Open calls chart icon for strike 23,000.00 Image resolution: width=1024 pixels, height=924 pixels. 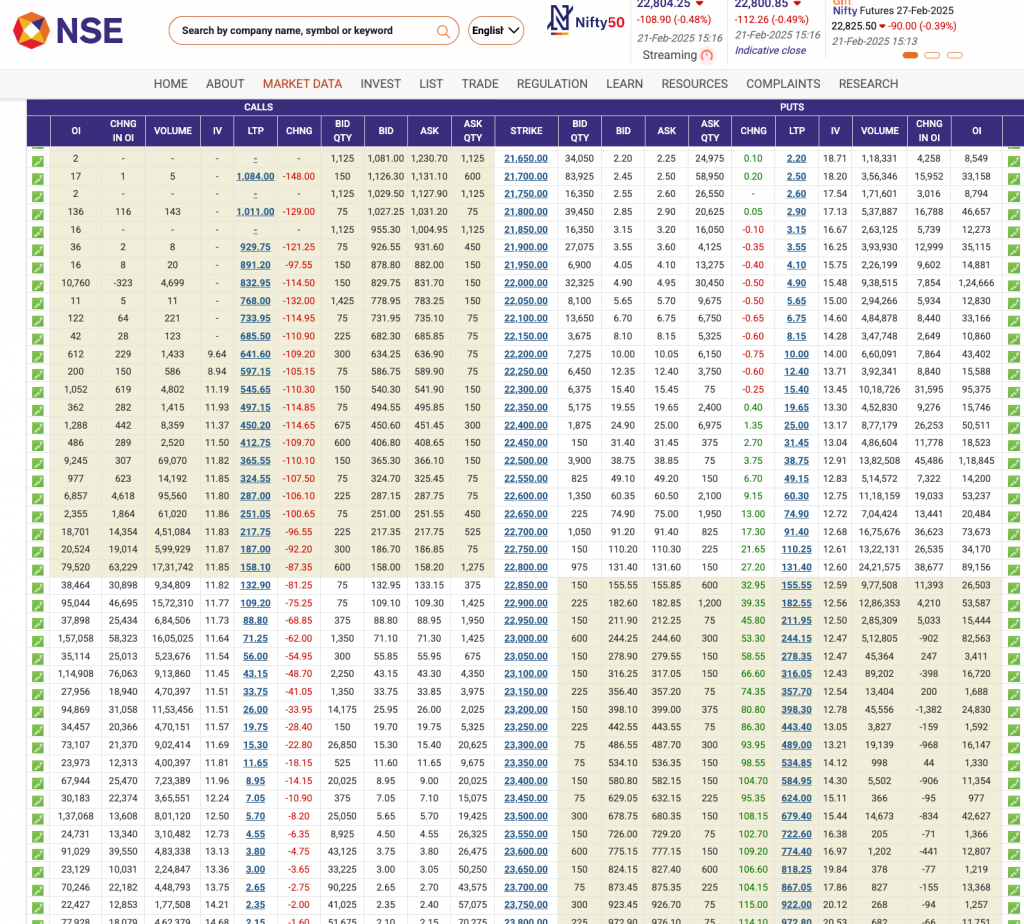click(38, 641)
